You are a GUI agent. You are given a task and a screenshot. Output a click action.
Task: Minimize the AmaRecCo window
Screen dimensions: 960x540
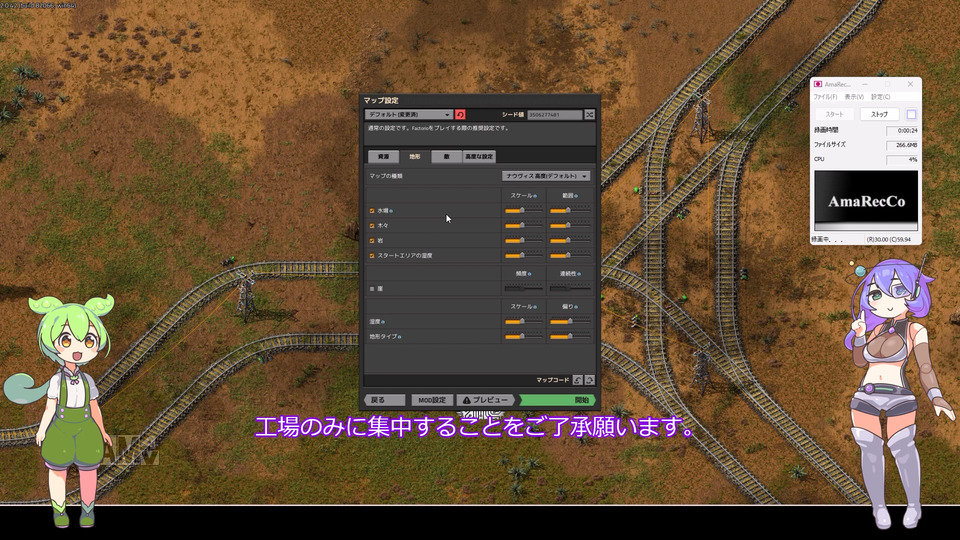(864, 84)
